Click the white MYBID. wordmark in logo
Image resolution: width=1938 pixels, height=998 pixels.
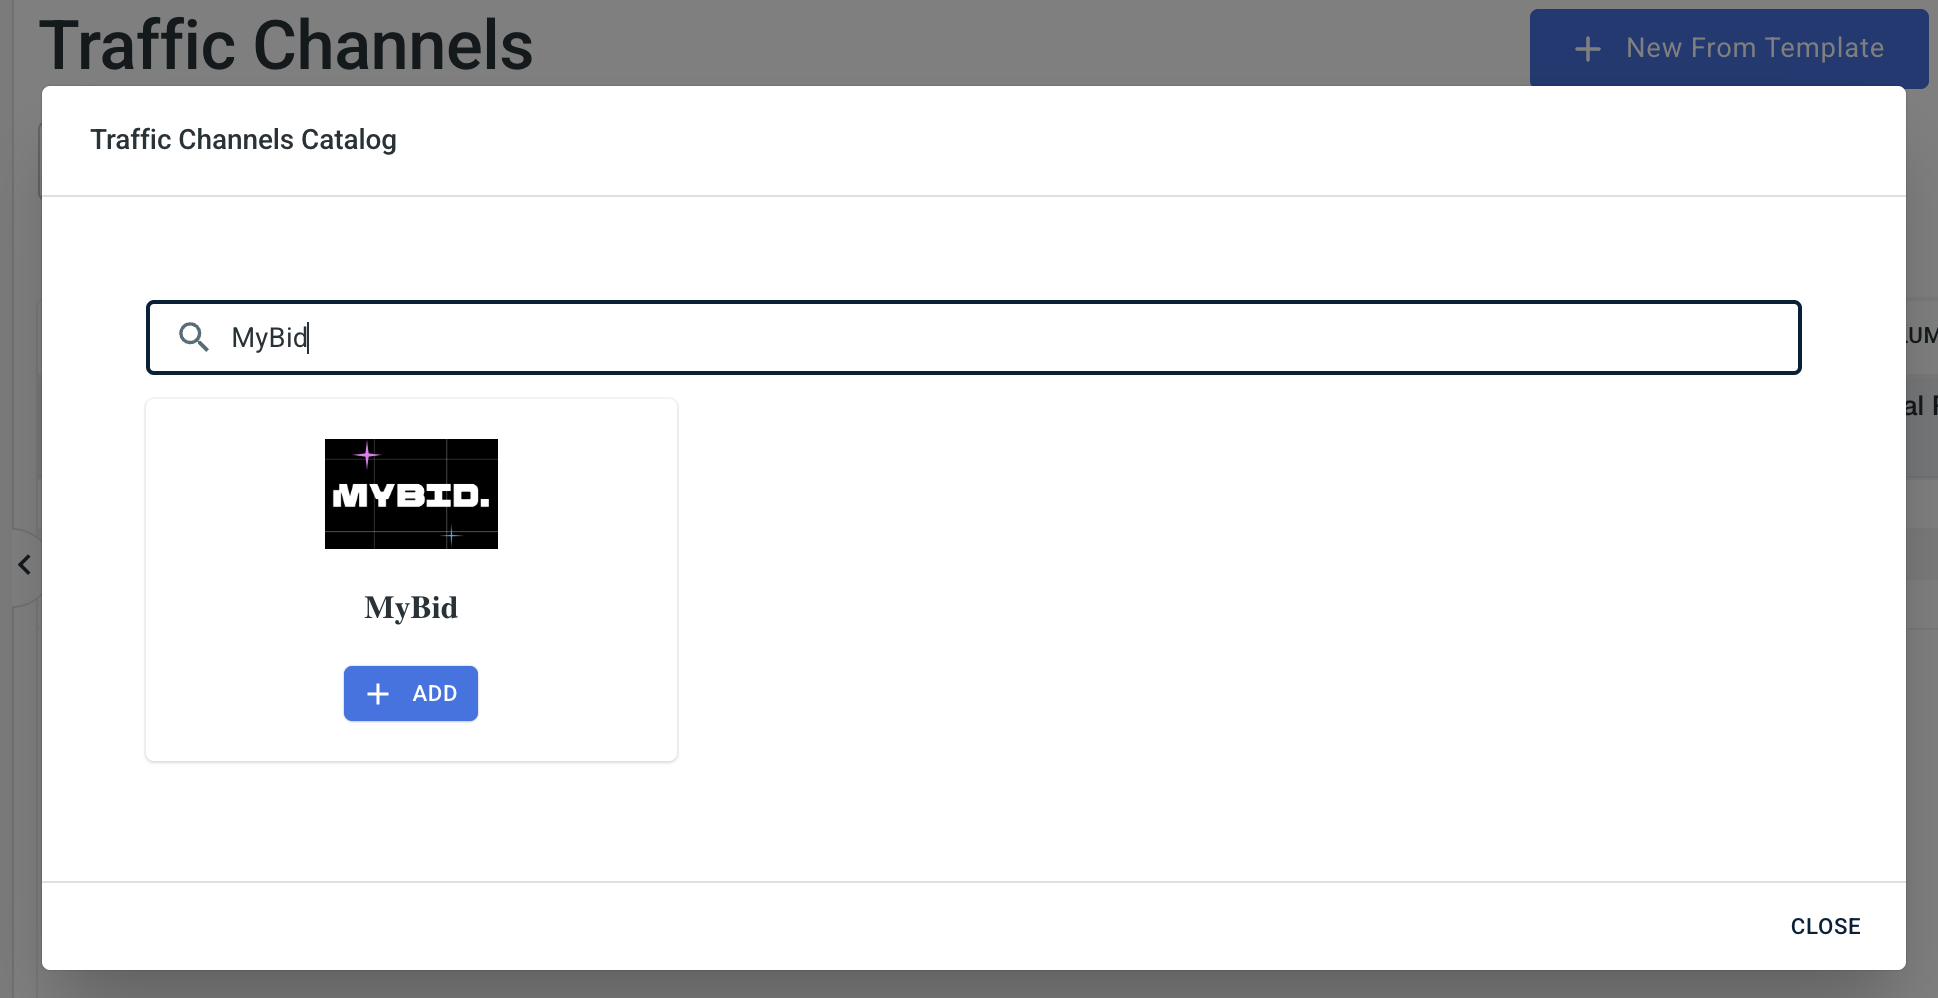(x=411, y=496)
